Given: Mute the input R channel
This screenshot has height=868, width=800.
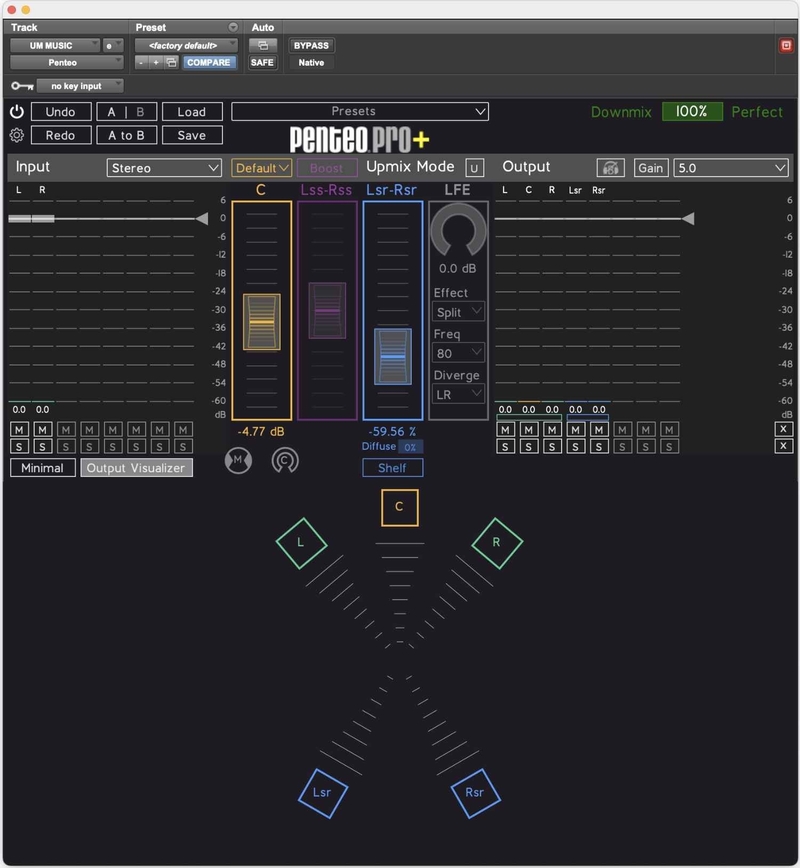Looking at the screenshot, I should [42, 430].
